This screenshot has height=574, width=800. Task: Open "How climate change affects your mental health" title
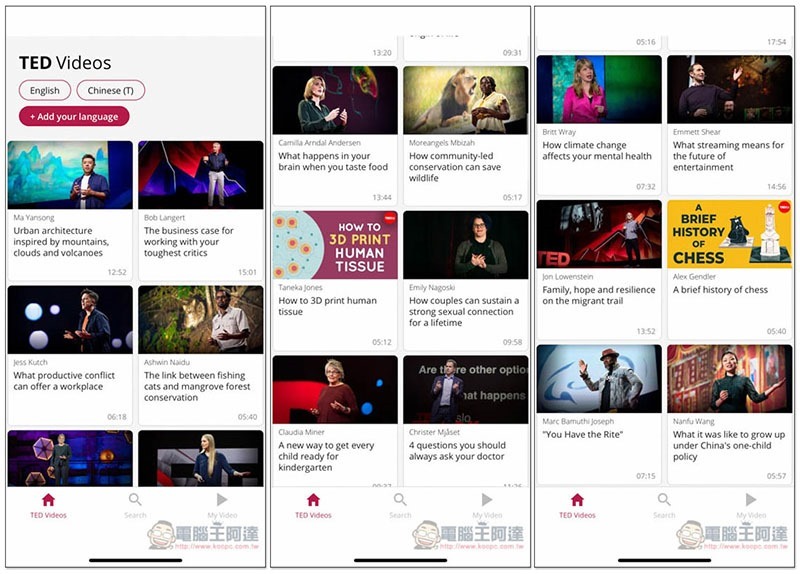(x=597, y=151)
